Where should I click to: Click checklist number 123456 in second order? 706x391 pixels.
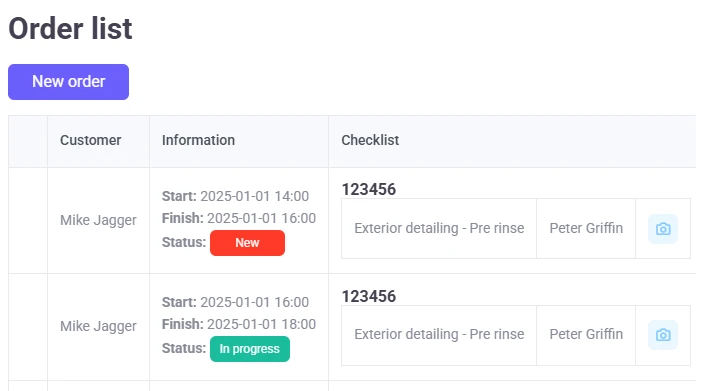[369, 296]
